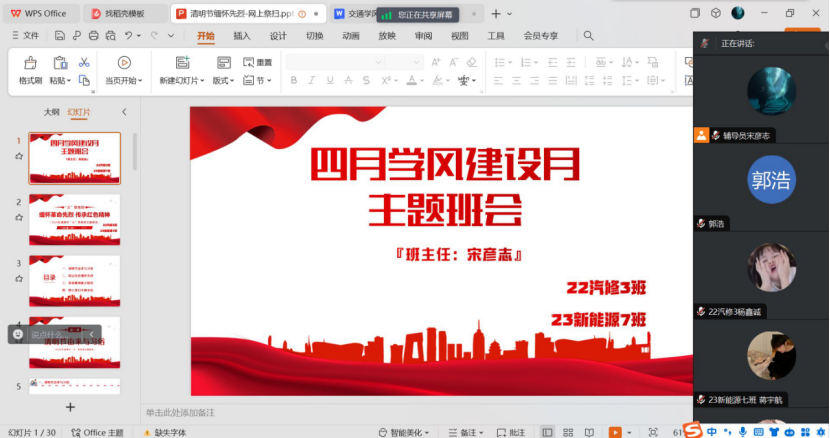Click the Reset (重置) button
This screenshot has width=830, height=438.
pyautogui.click(x=257, y=62)
